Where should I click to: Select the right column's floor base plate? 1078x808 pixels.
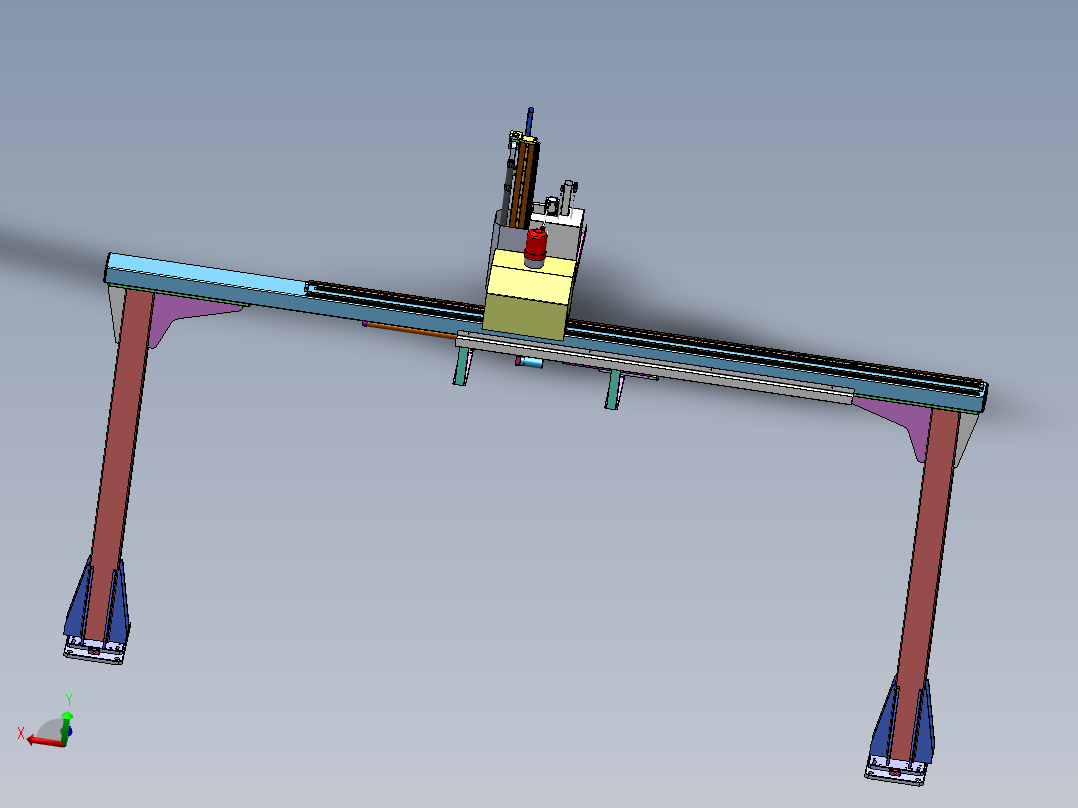(x=895, y=772)
